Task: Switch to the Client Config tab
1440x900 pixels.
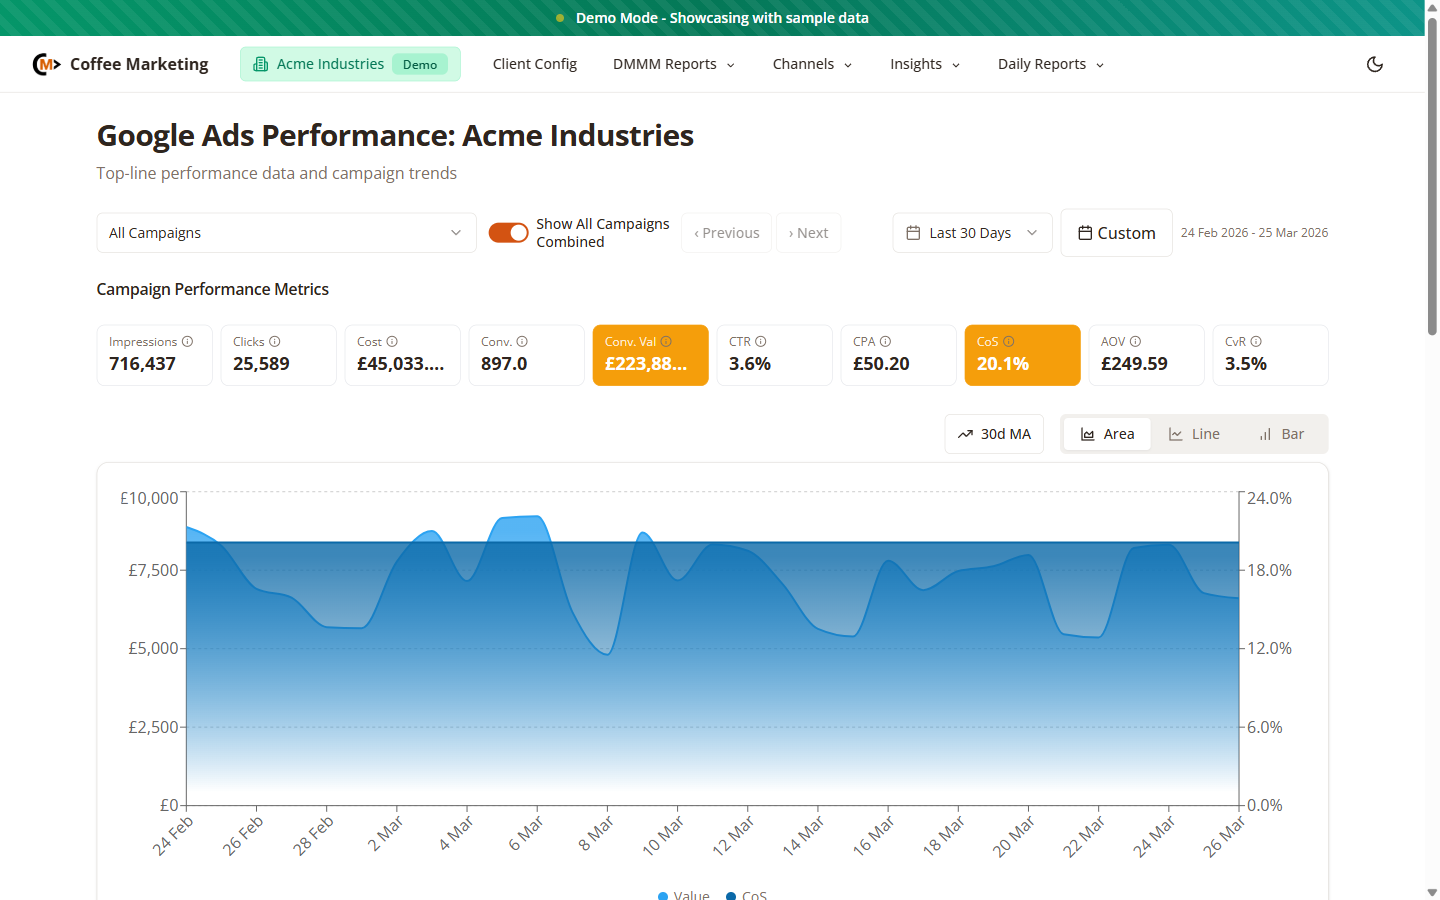Action: tap(534, 63)
